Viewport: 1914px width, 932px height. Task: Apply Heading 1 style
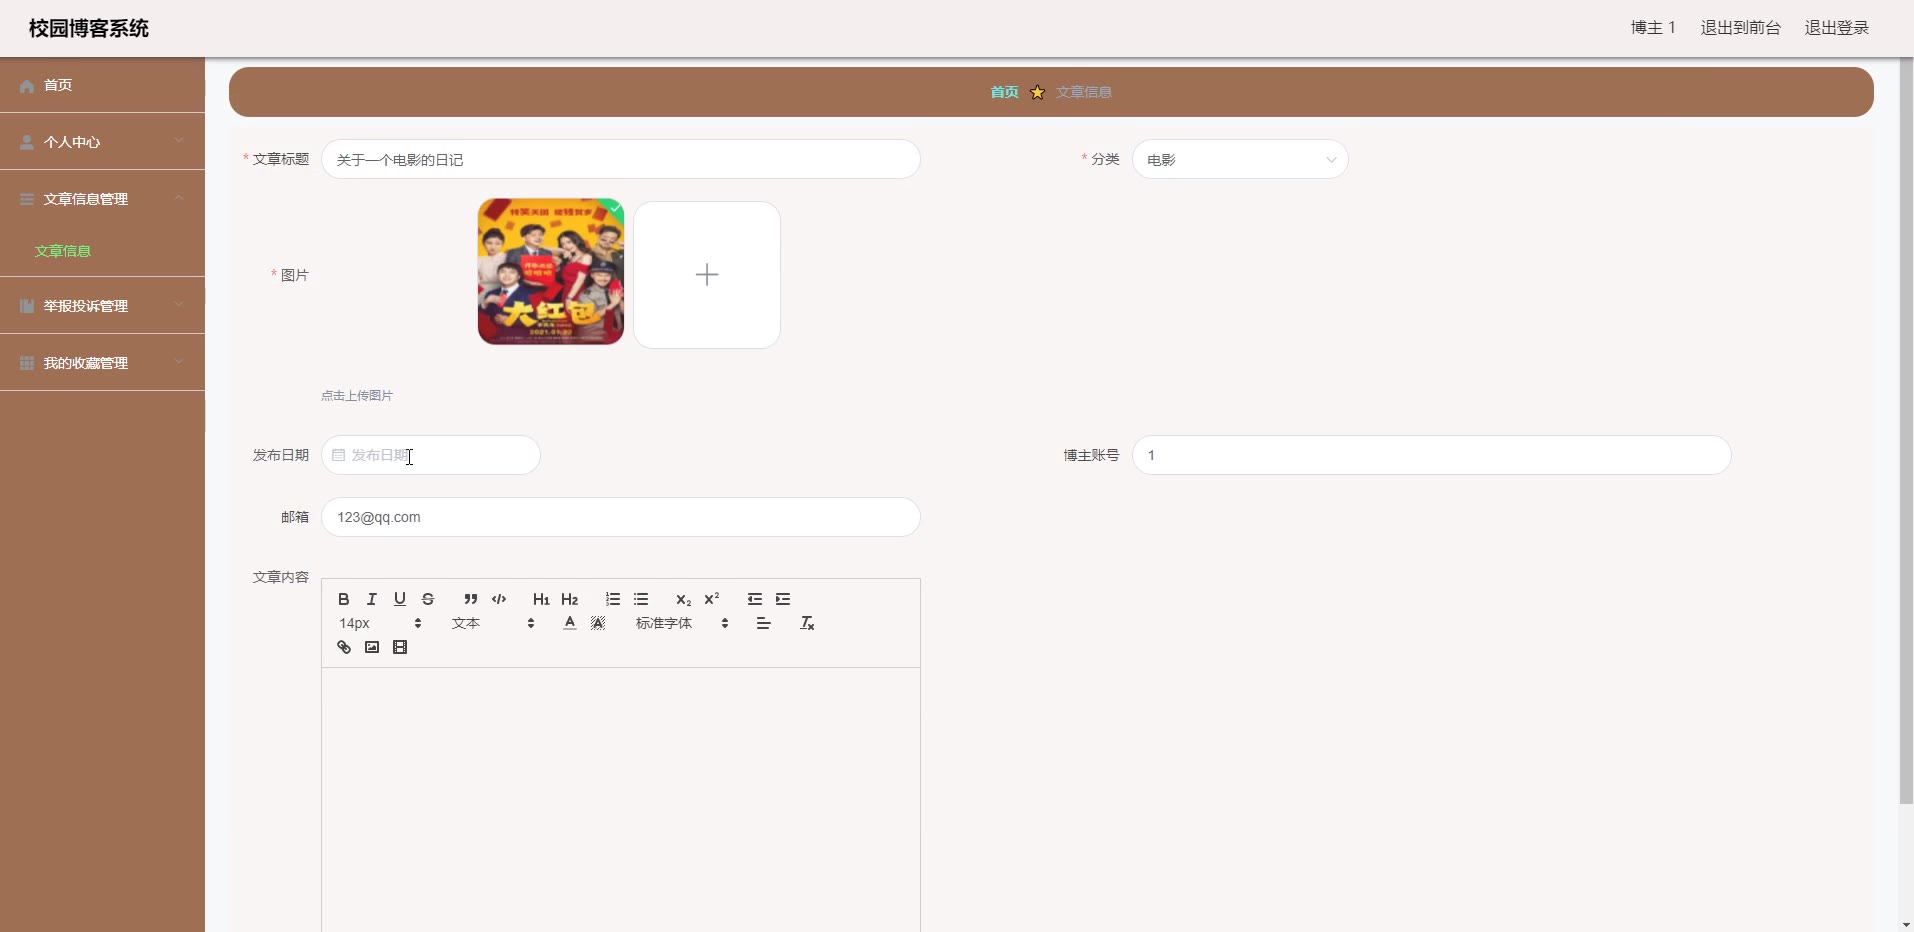pos(541,599)
